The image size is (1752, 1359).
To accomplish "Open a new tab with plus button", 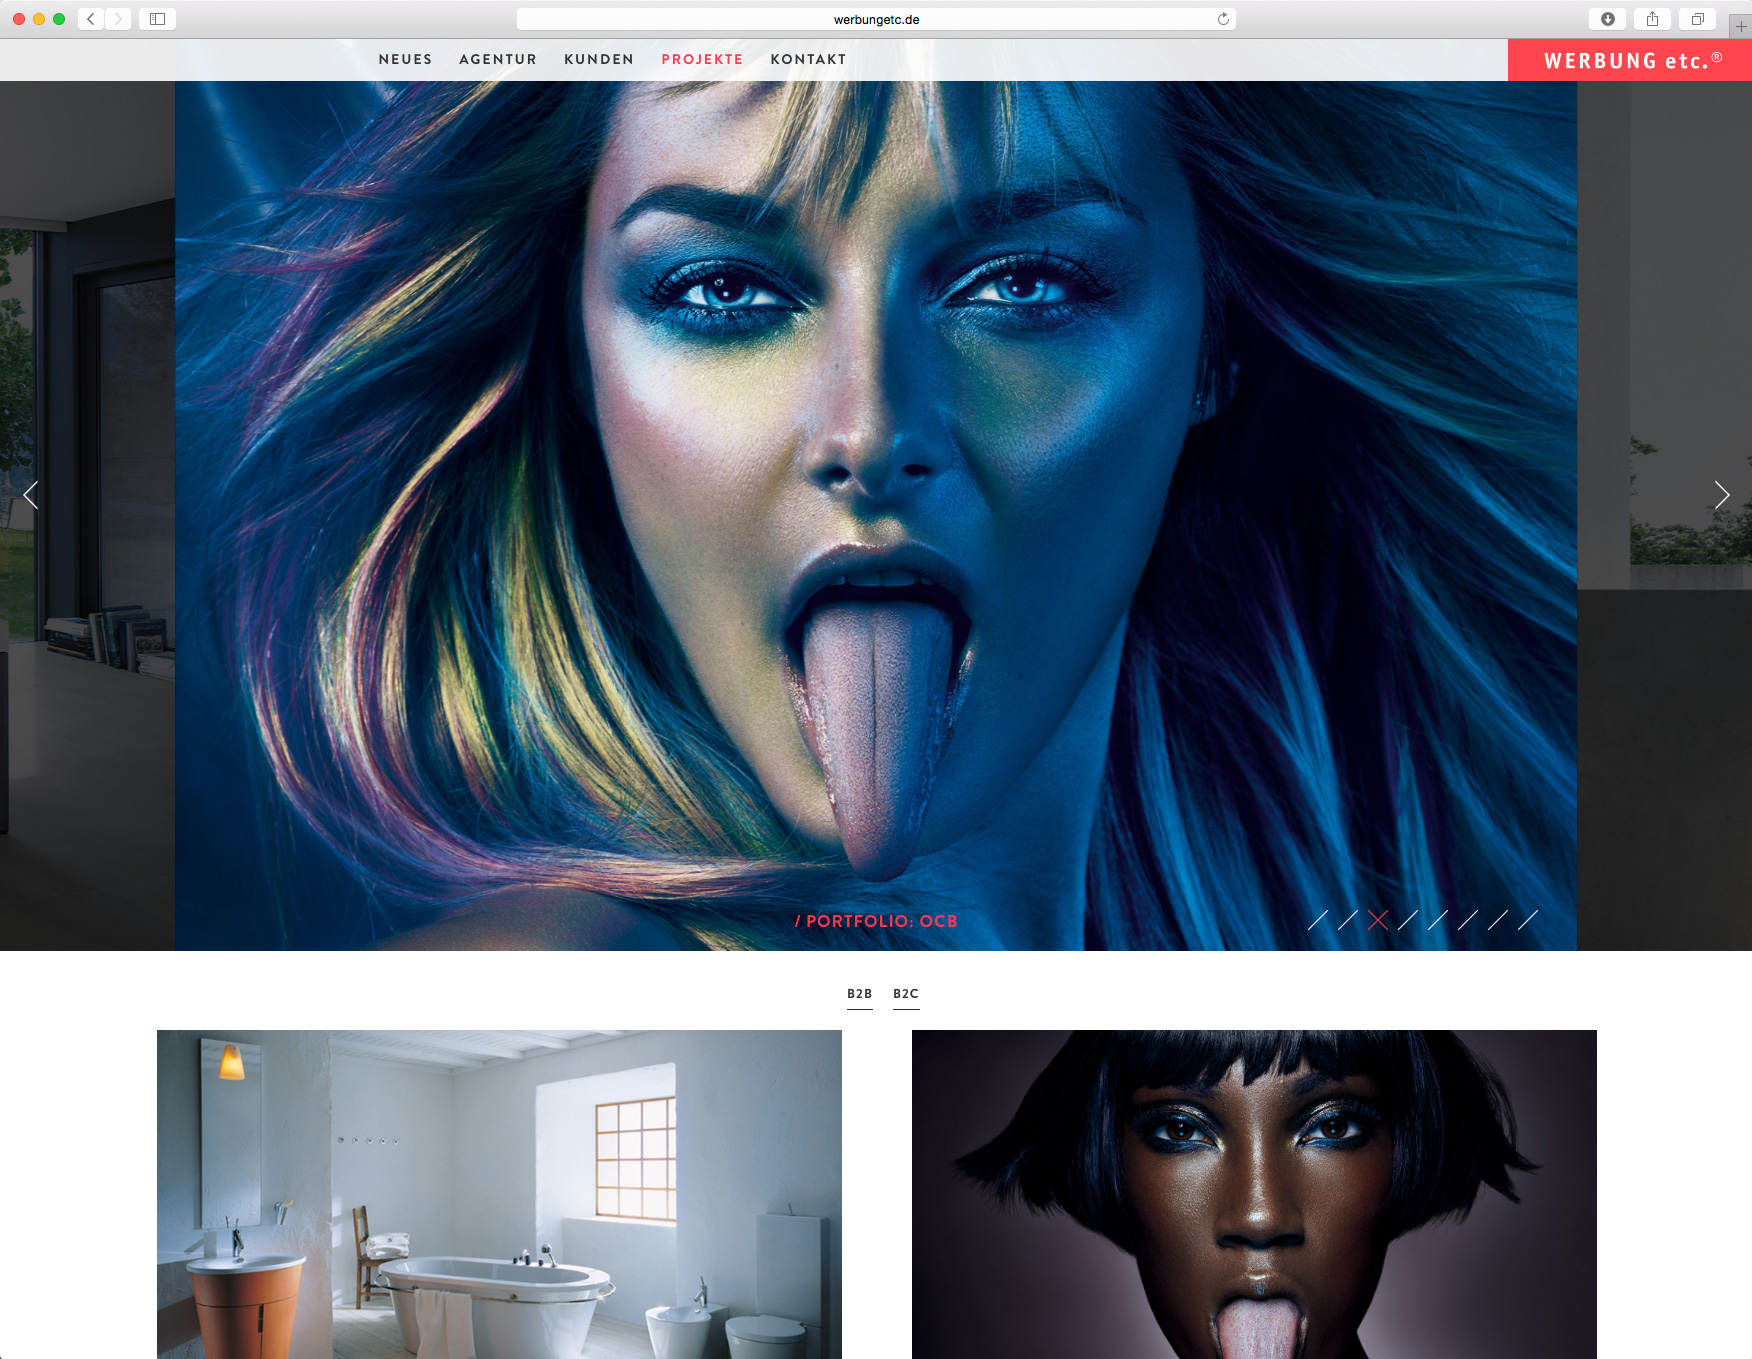I will point(1741,26).
